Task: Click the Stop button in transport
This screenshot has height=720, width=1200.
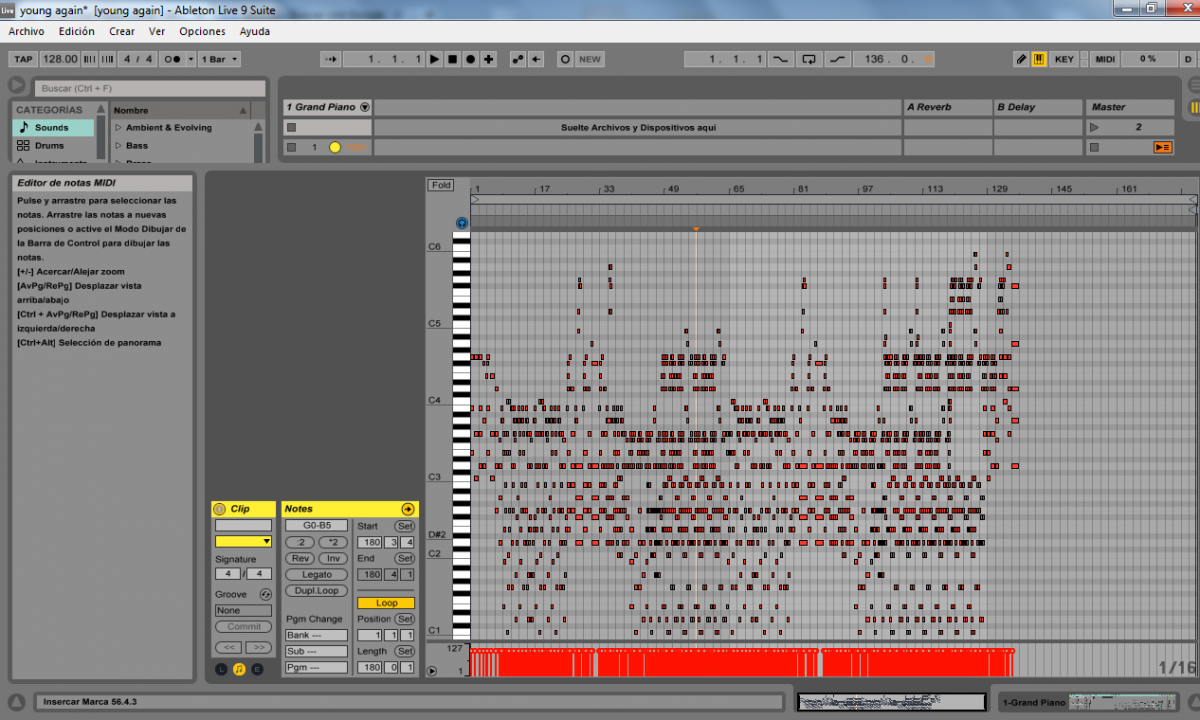Action: [452, 59]
